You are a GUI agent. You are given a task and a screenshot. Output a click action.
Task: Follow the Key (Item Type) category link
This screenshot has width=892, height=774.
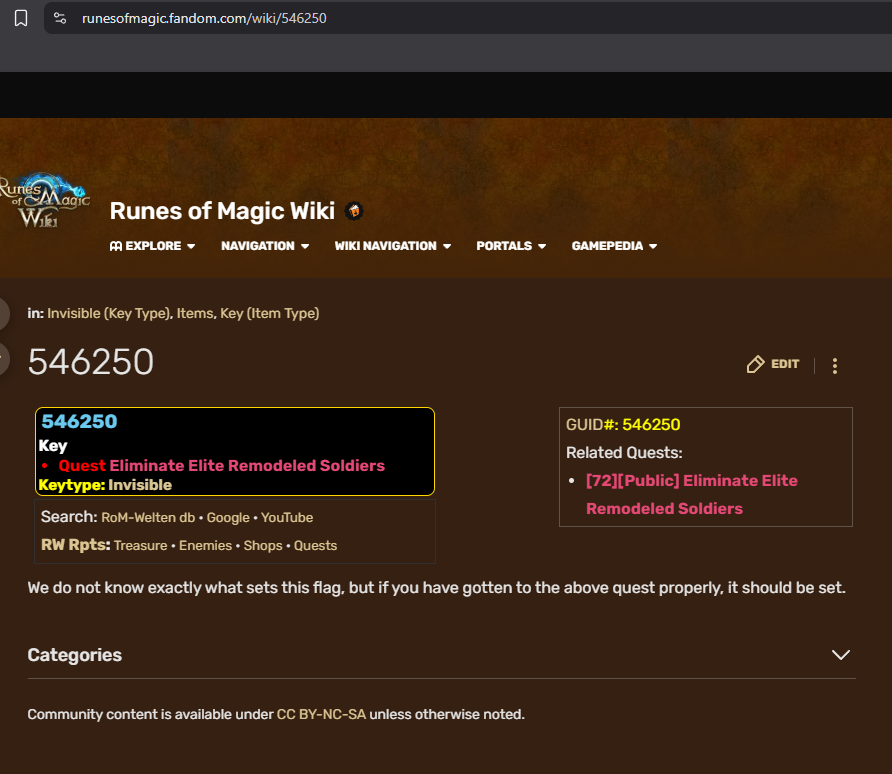point(269,313)
